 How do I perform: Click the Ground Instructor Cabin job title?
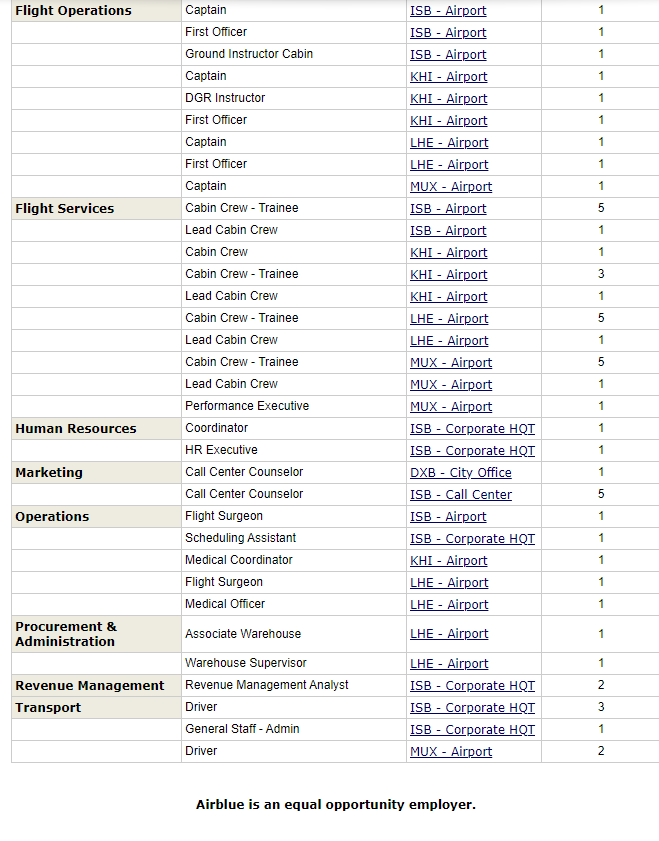tap(249, 54)
